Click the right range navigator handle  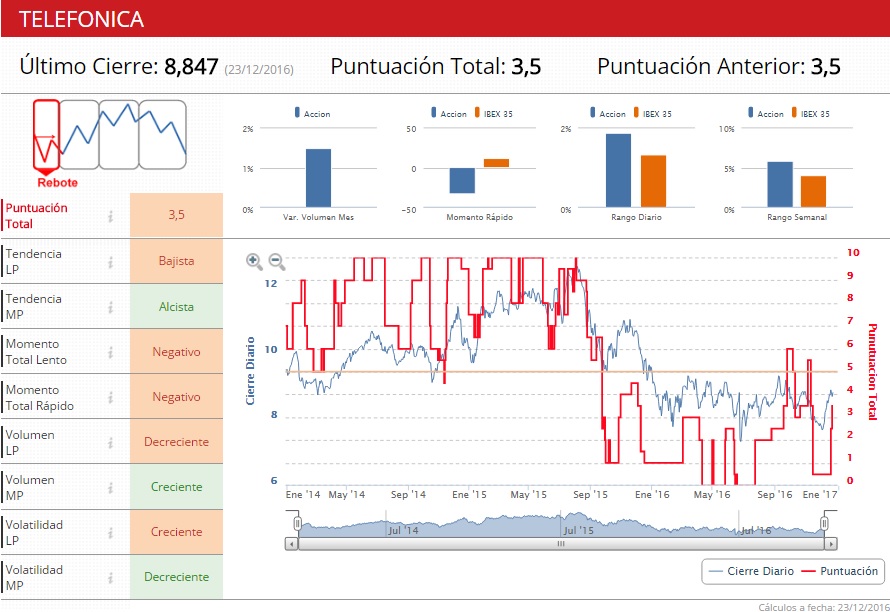(824, 523)
